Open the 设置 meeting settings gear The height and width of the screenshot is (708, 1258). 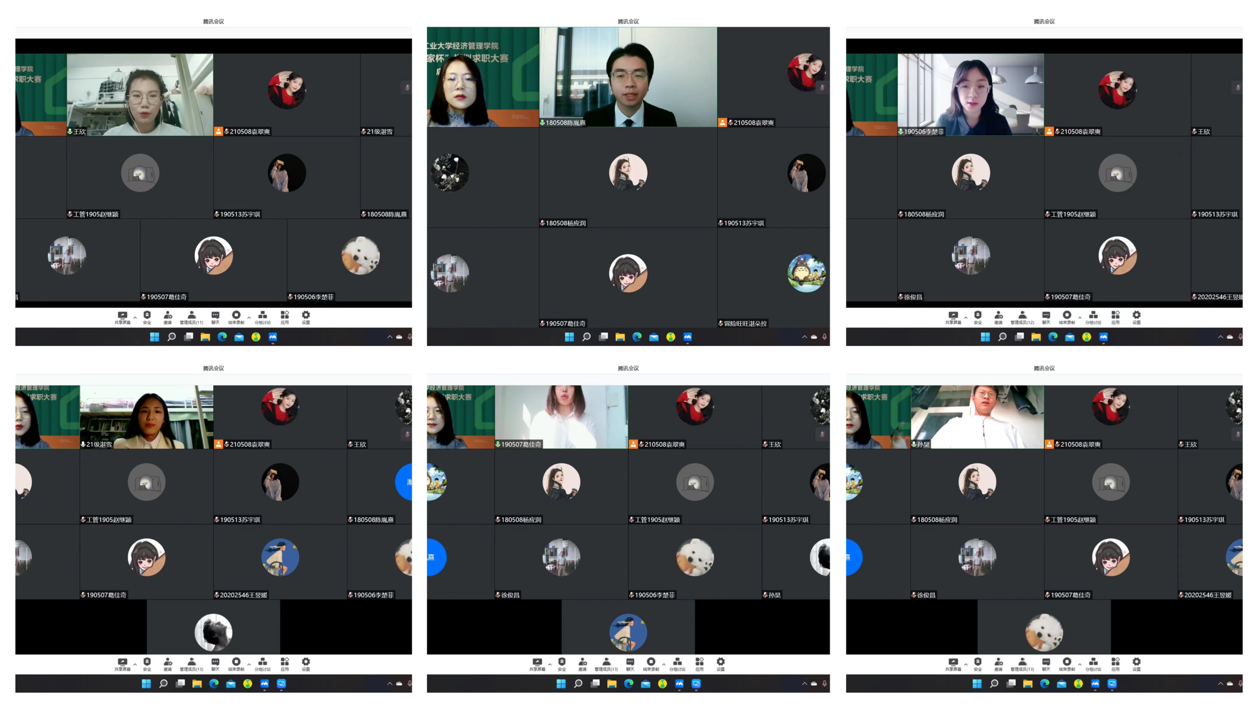click(x=306, y=315)
